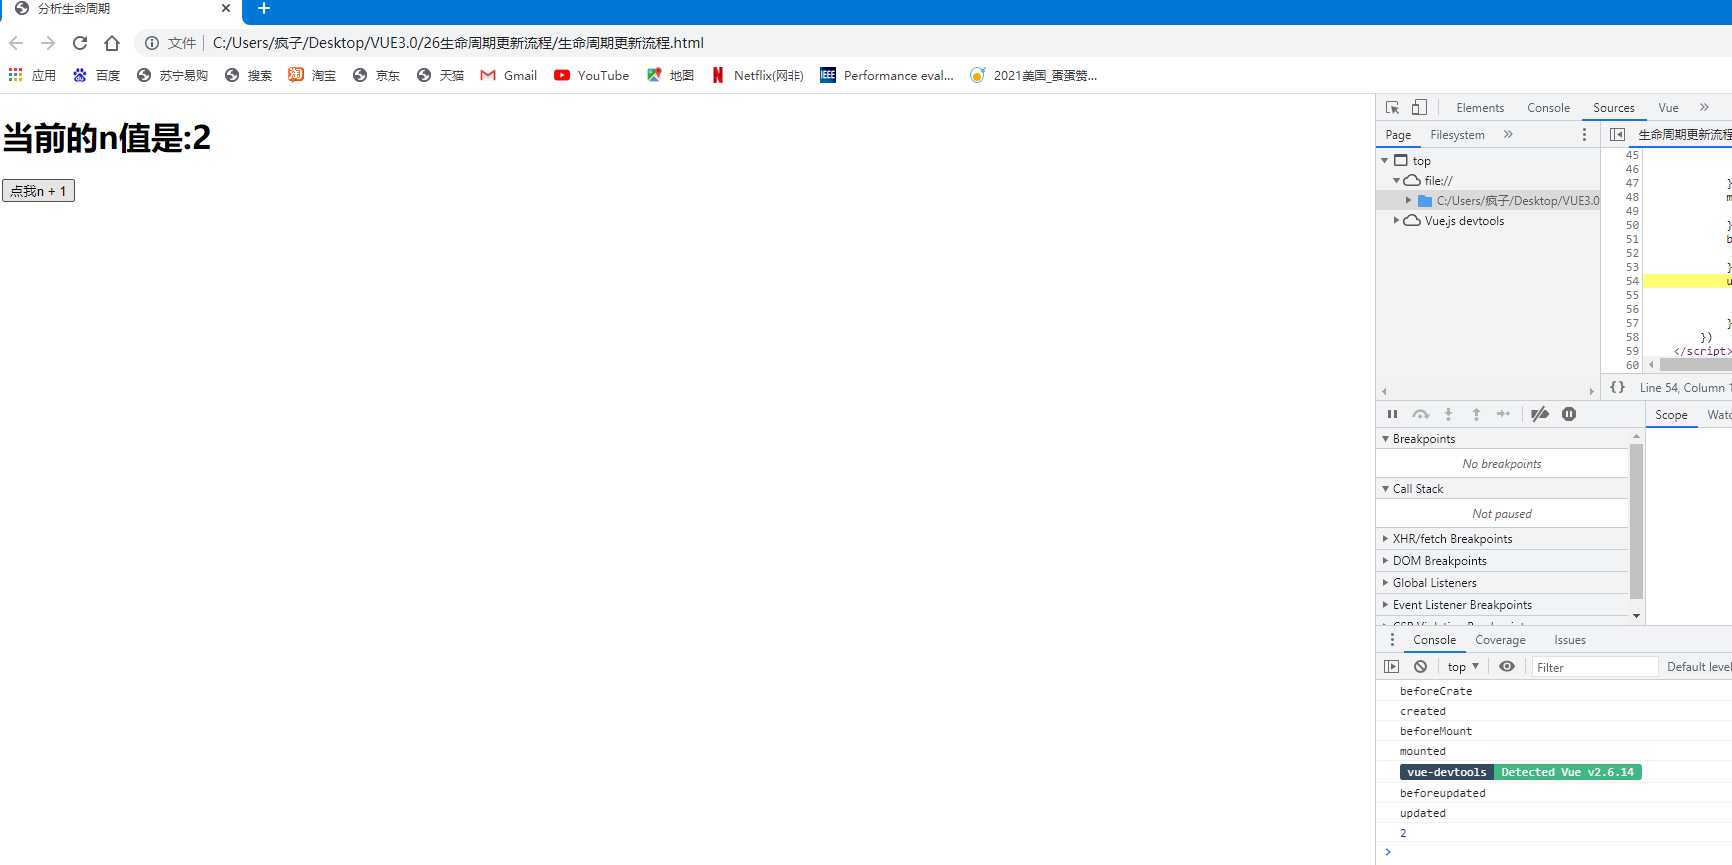Go back in browser history

[16, 43]
